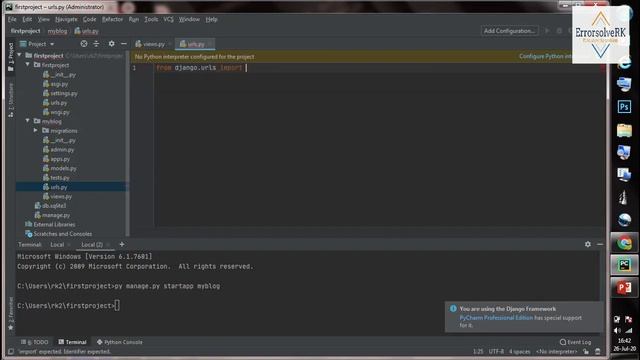
Task: Open the Navigate menu
Action: click(x=66, y=19)
